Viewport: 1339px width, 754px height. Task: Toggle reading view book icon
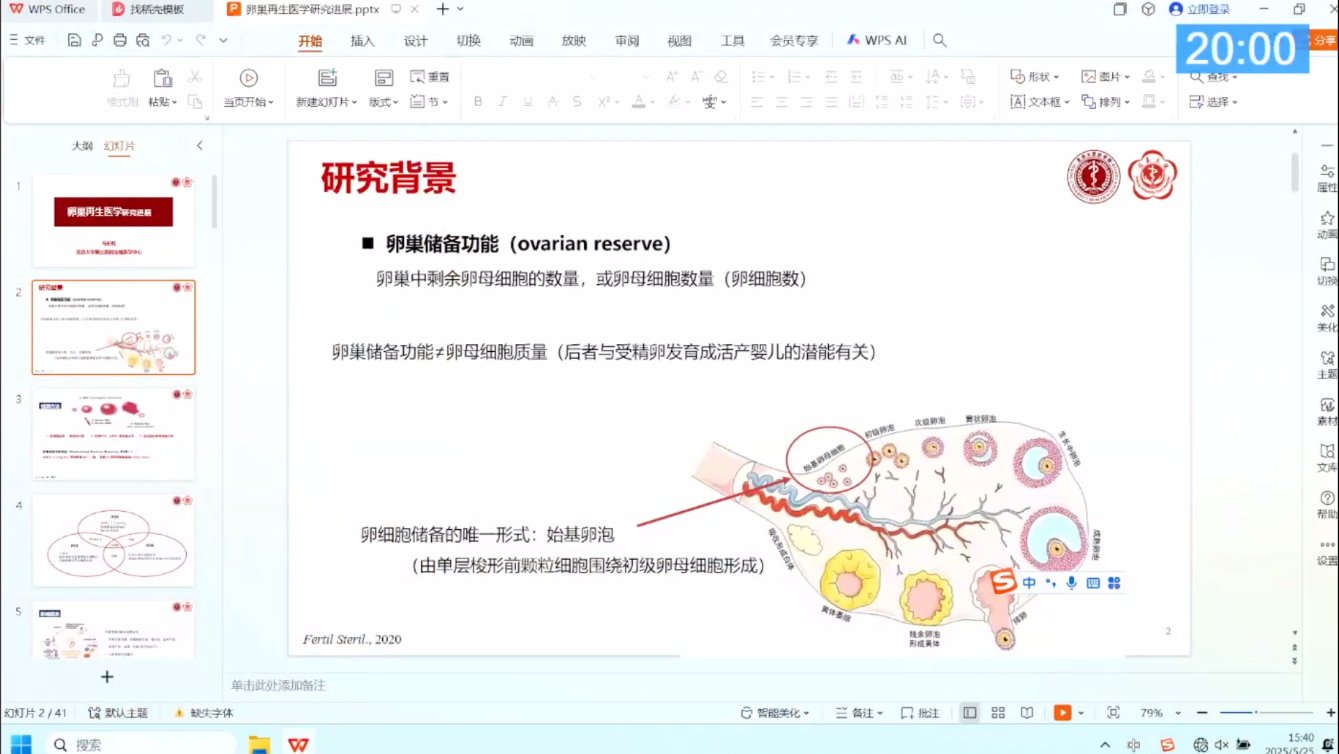point(1027,713)
